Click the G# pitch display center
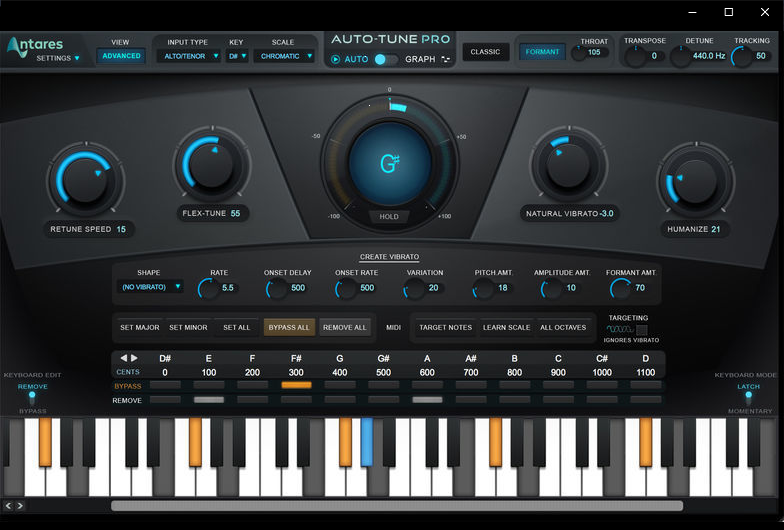The height and width of the screenshot is (530, 784). tap(390, 164)
